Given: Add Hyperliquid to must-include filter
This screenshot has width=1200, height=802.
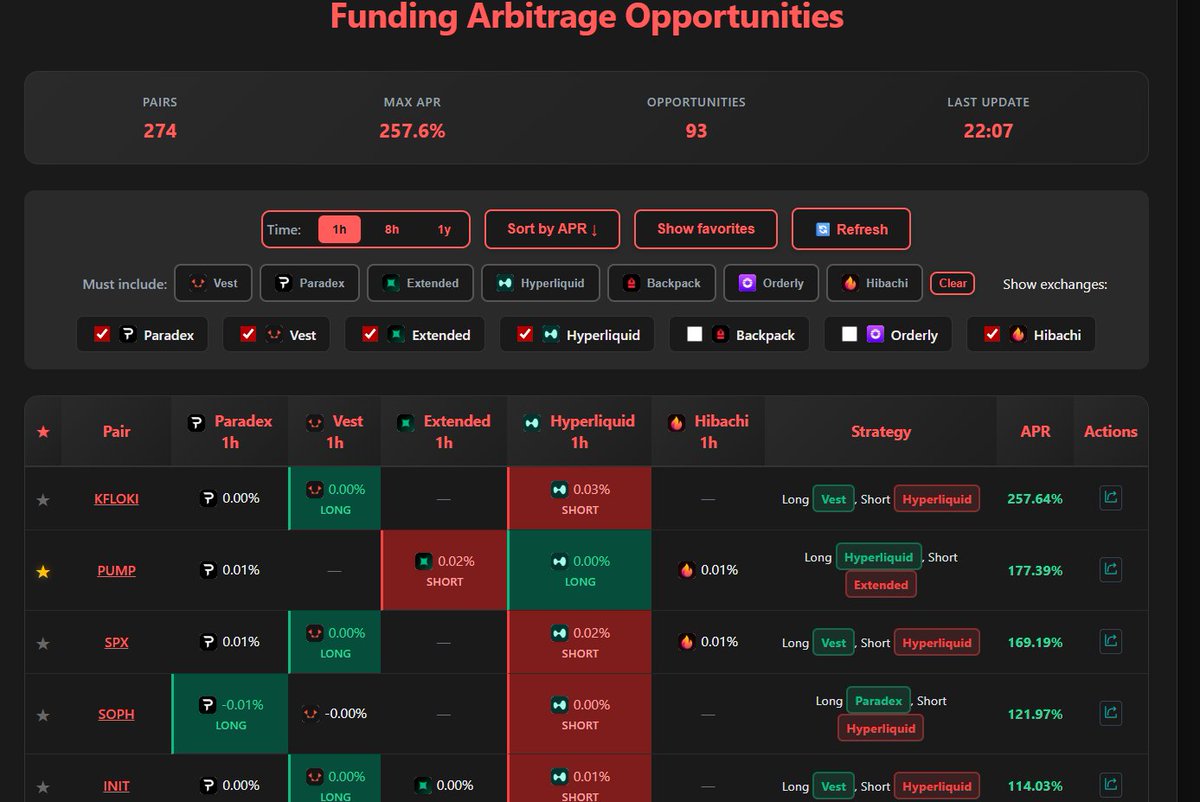Looking at the screenshot, I should coord(541,283).
